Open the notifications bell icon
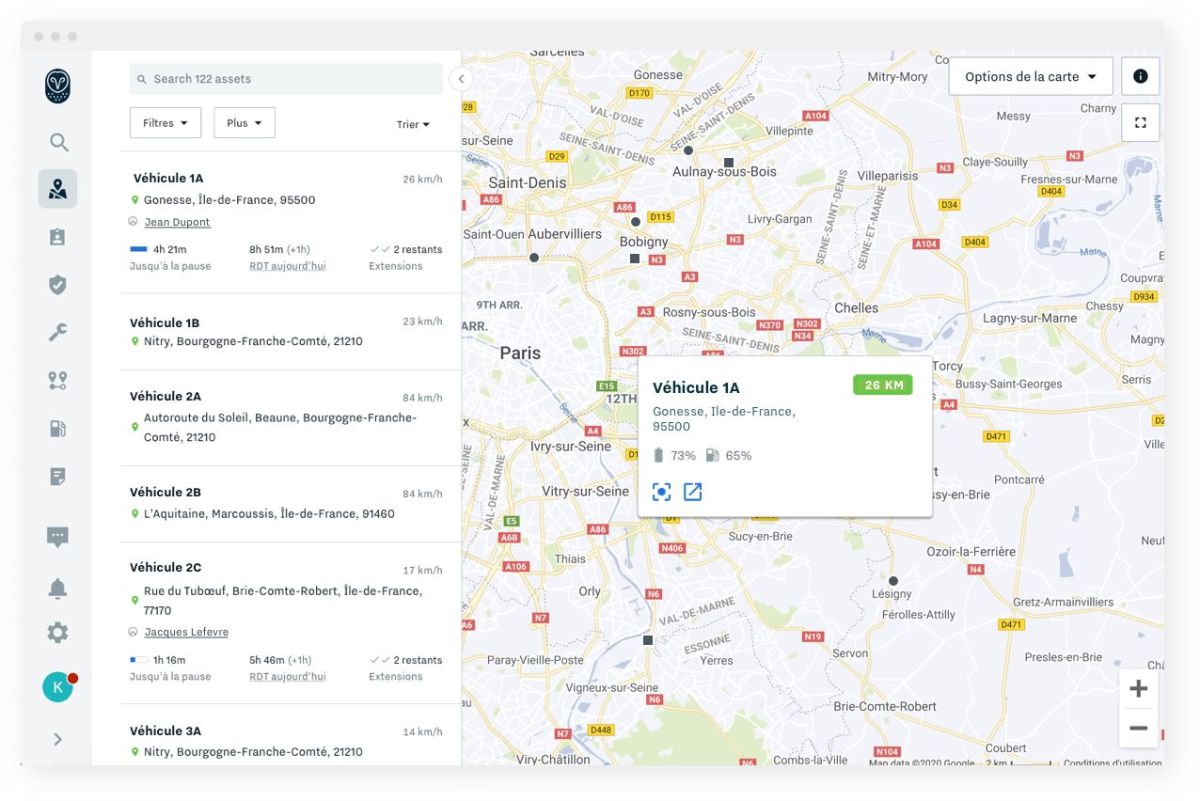This screenshot has height=801, width=1200. point(58,589)
